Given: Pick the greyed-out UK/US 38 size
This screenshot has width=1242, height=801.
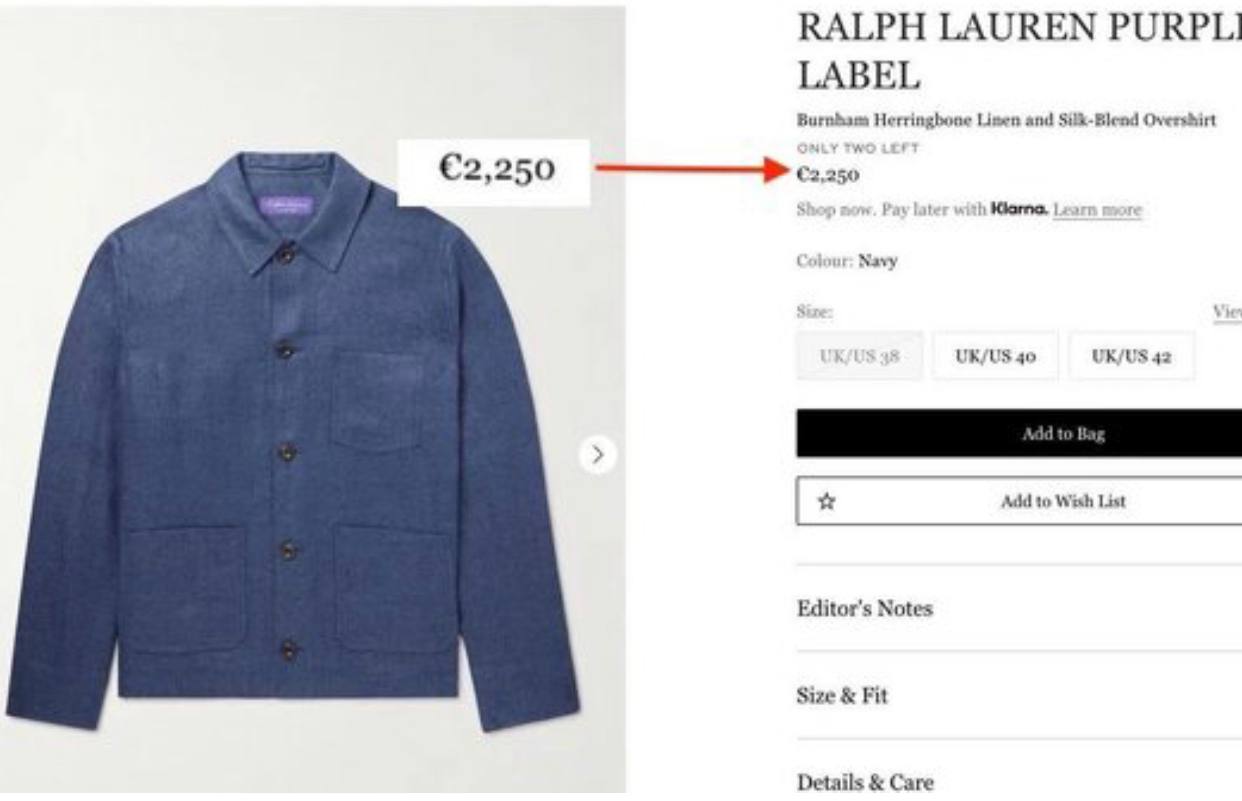Looking at the screenshot, I should [859, 357].
